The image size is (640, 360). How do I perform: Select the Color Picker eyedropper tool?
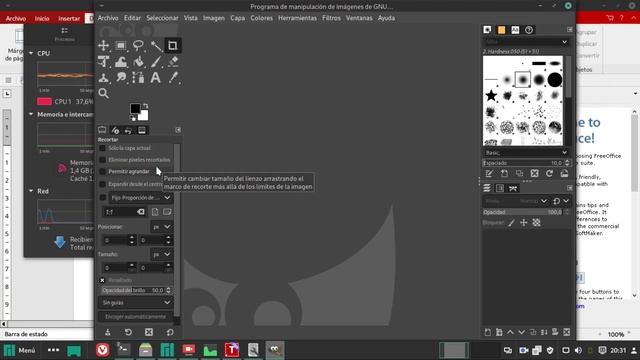point(173,78)
